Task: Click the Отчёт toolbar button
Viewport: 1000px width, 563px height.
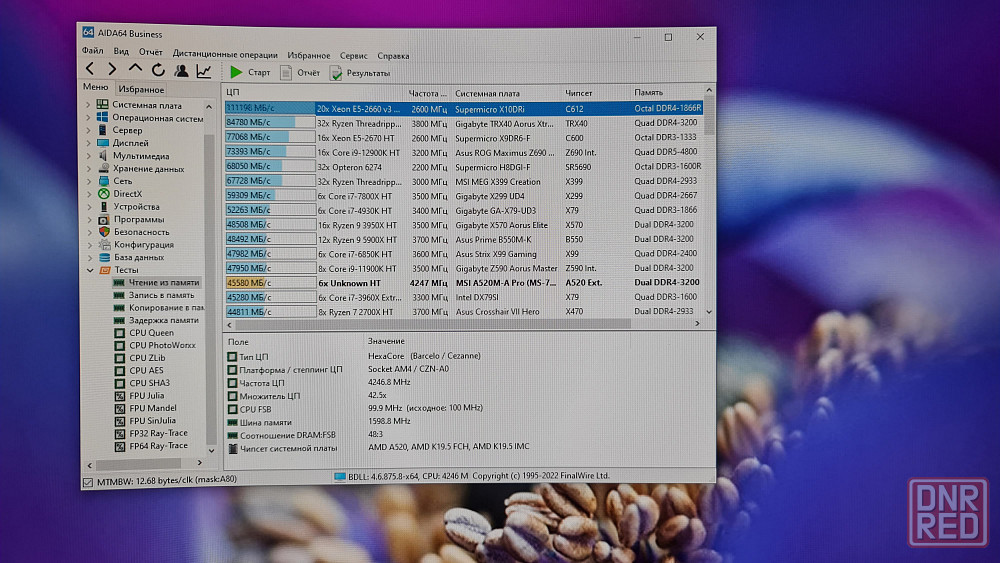Action: coord(300,73)
